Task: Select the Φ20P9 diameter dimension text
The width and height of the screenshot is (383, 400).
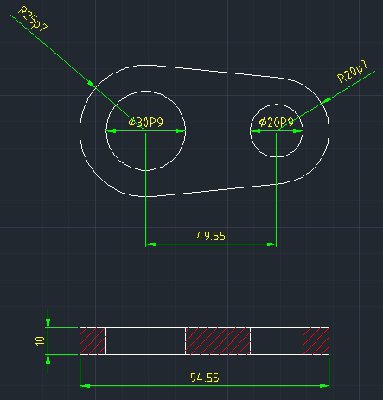Action: tap(276, 123)
